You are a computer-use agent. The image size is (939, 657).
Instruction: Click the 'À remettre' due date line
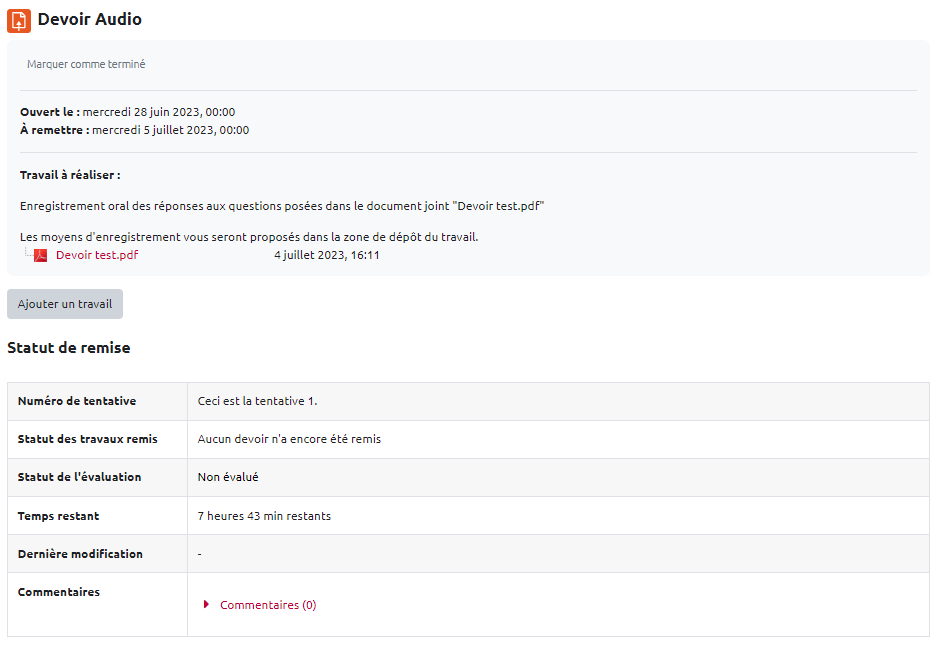coord(134,130)
